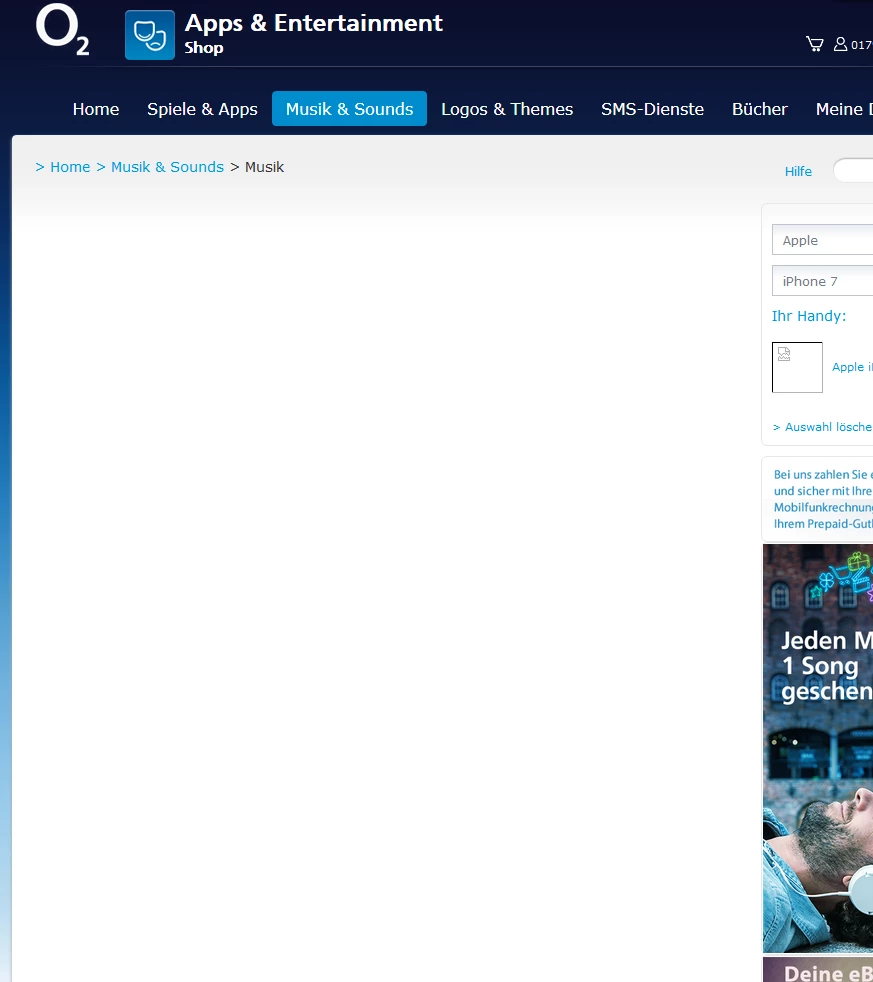
Task: Click Musik & Sounds breadcrumb link
Action: tap(167, 167)
